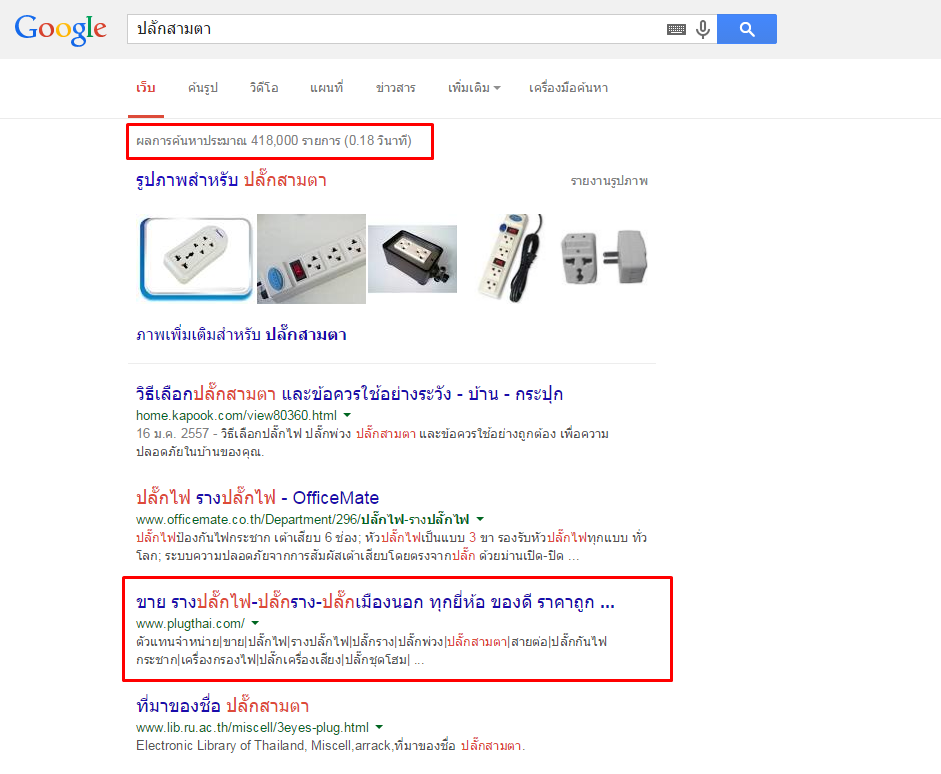Image resolution: width=941 pixels, height=774 pixels.
Task: Switch to the วิดีโอ tab
Action: coord(264,88)
